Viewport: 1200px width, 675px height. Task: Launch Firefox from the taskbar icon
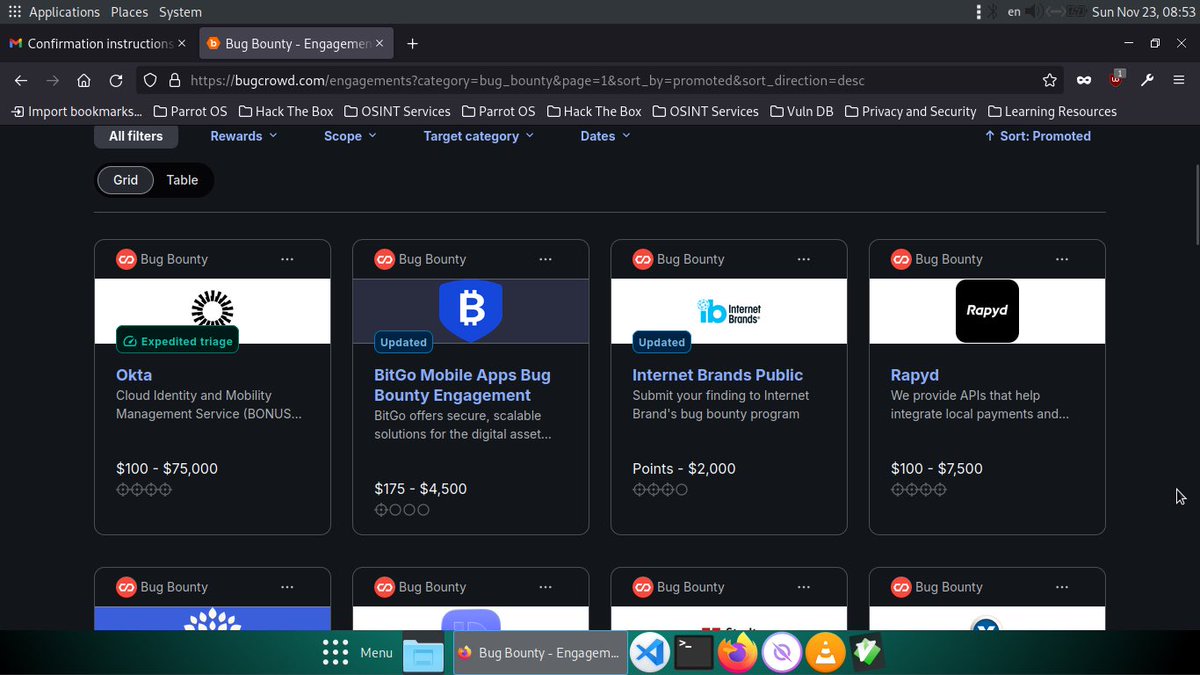738,653
